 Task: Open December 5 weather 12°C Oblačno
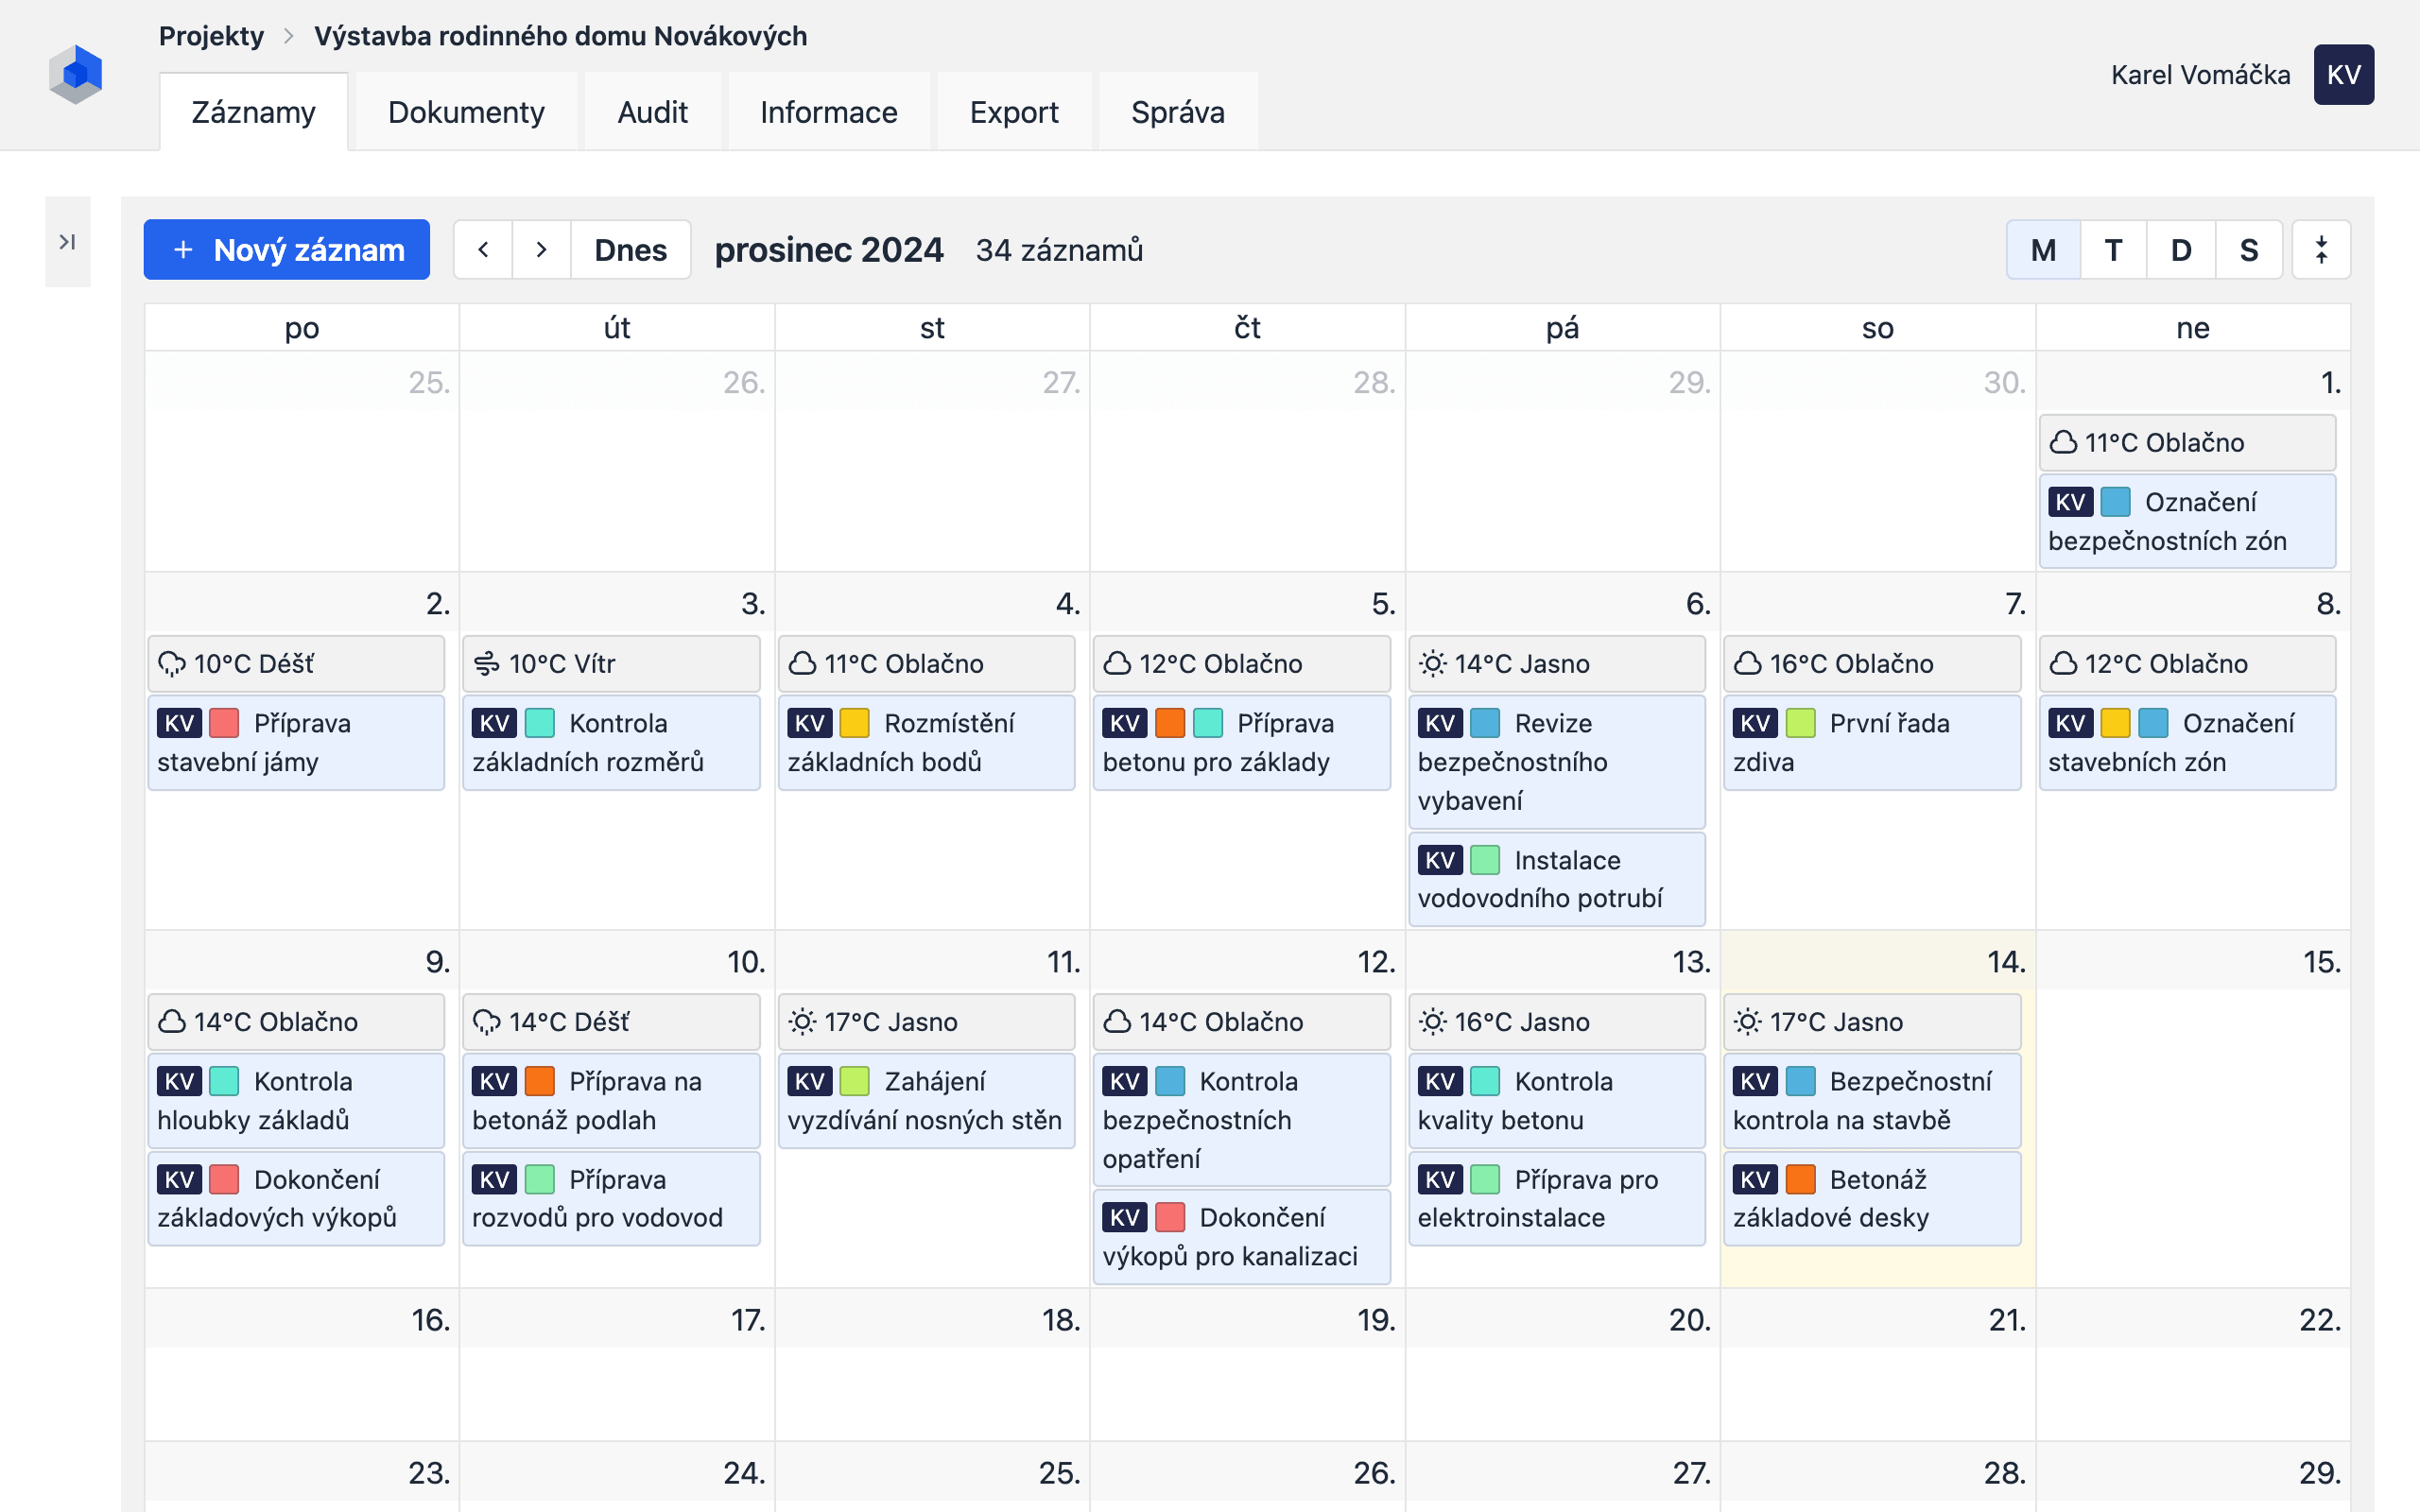(x=1241, y=664)
